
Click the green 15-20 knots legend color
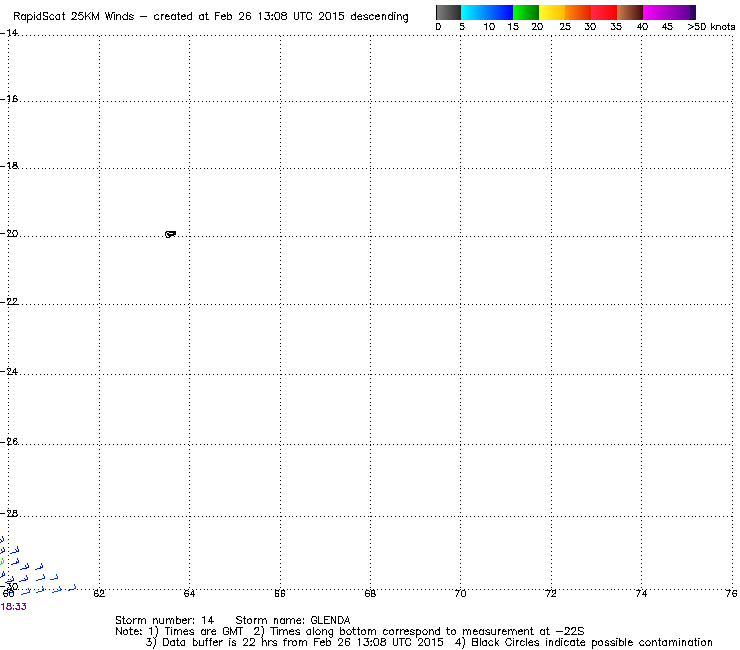(x=526, y=12)
